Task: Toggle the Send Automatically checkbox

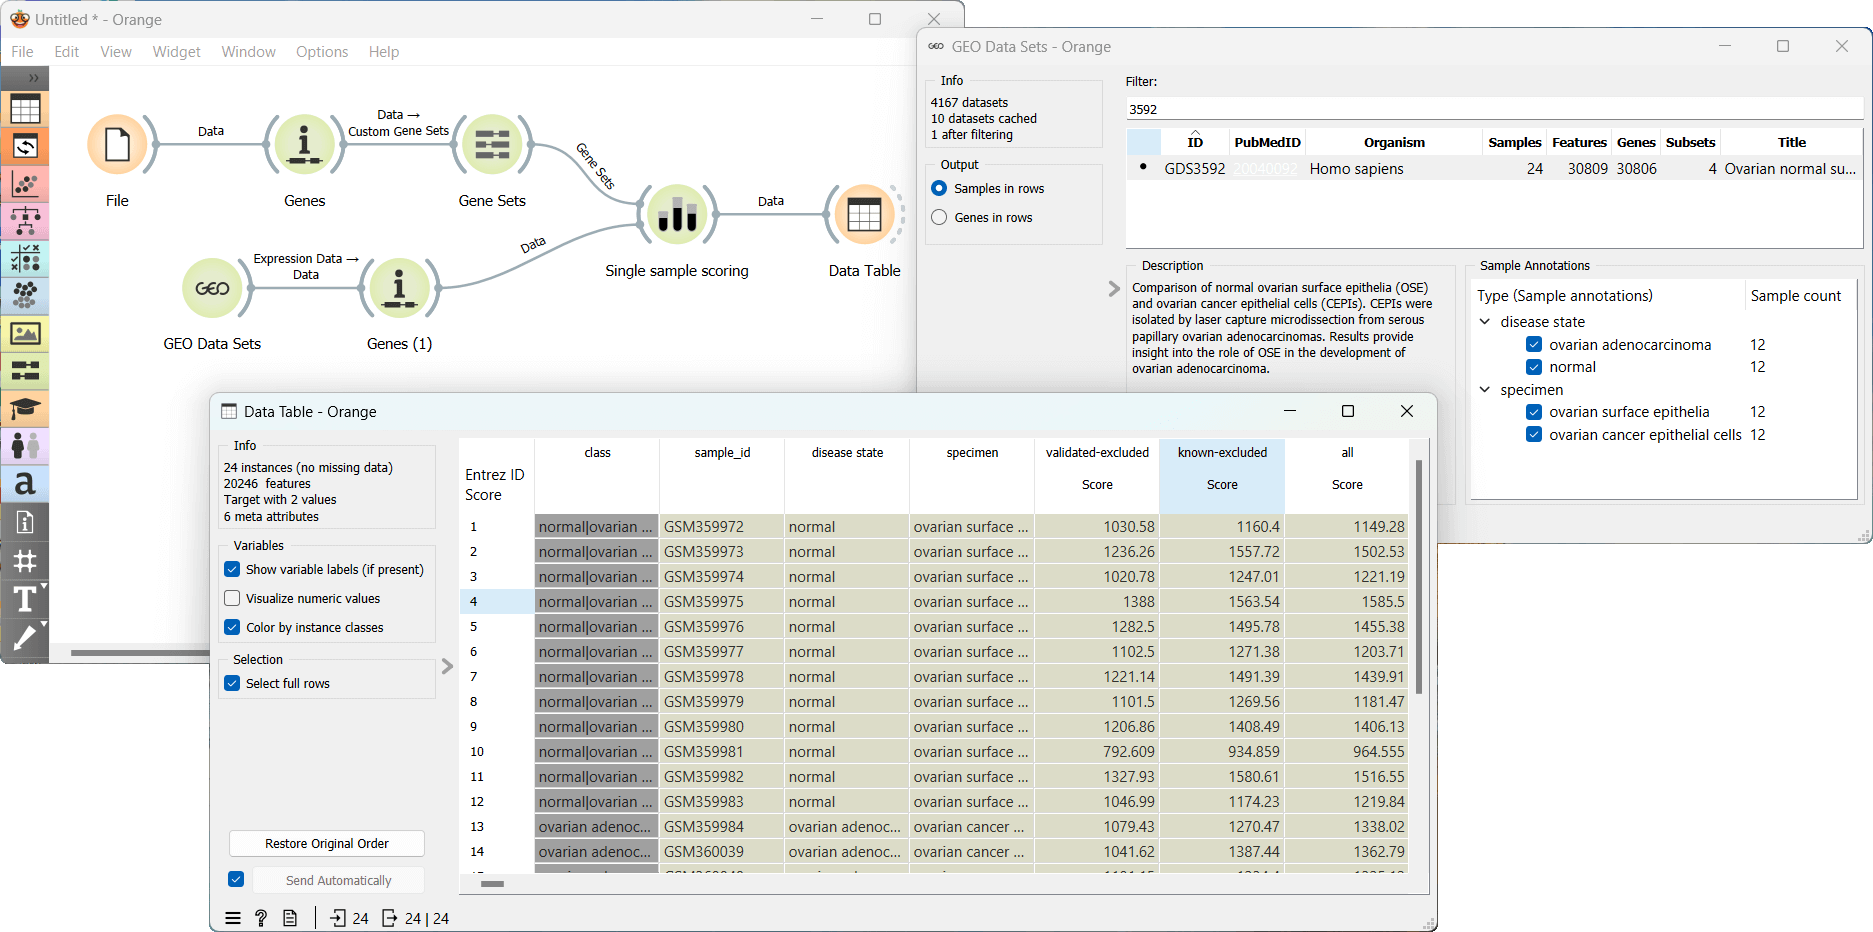Action: click(x=236, y=879)
